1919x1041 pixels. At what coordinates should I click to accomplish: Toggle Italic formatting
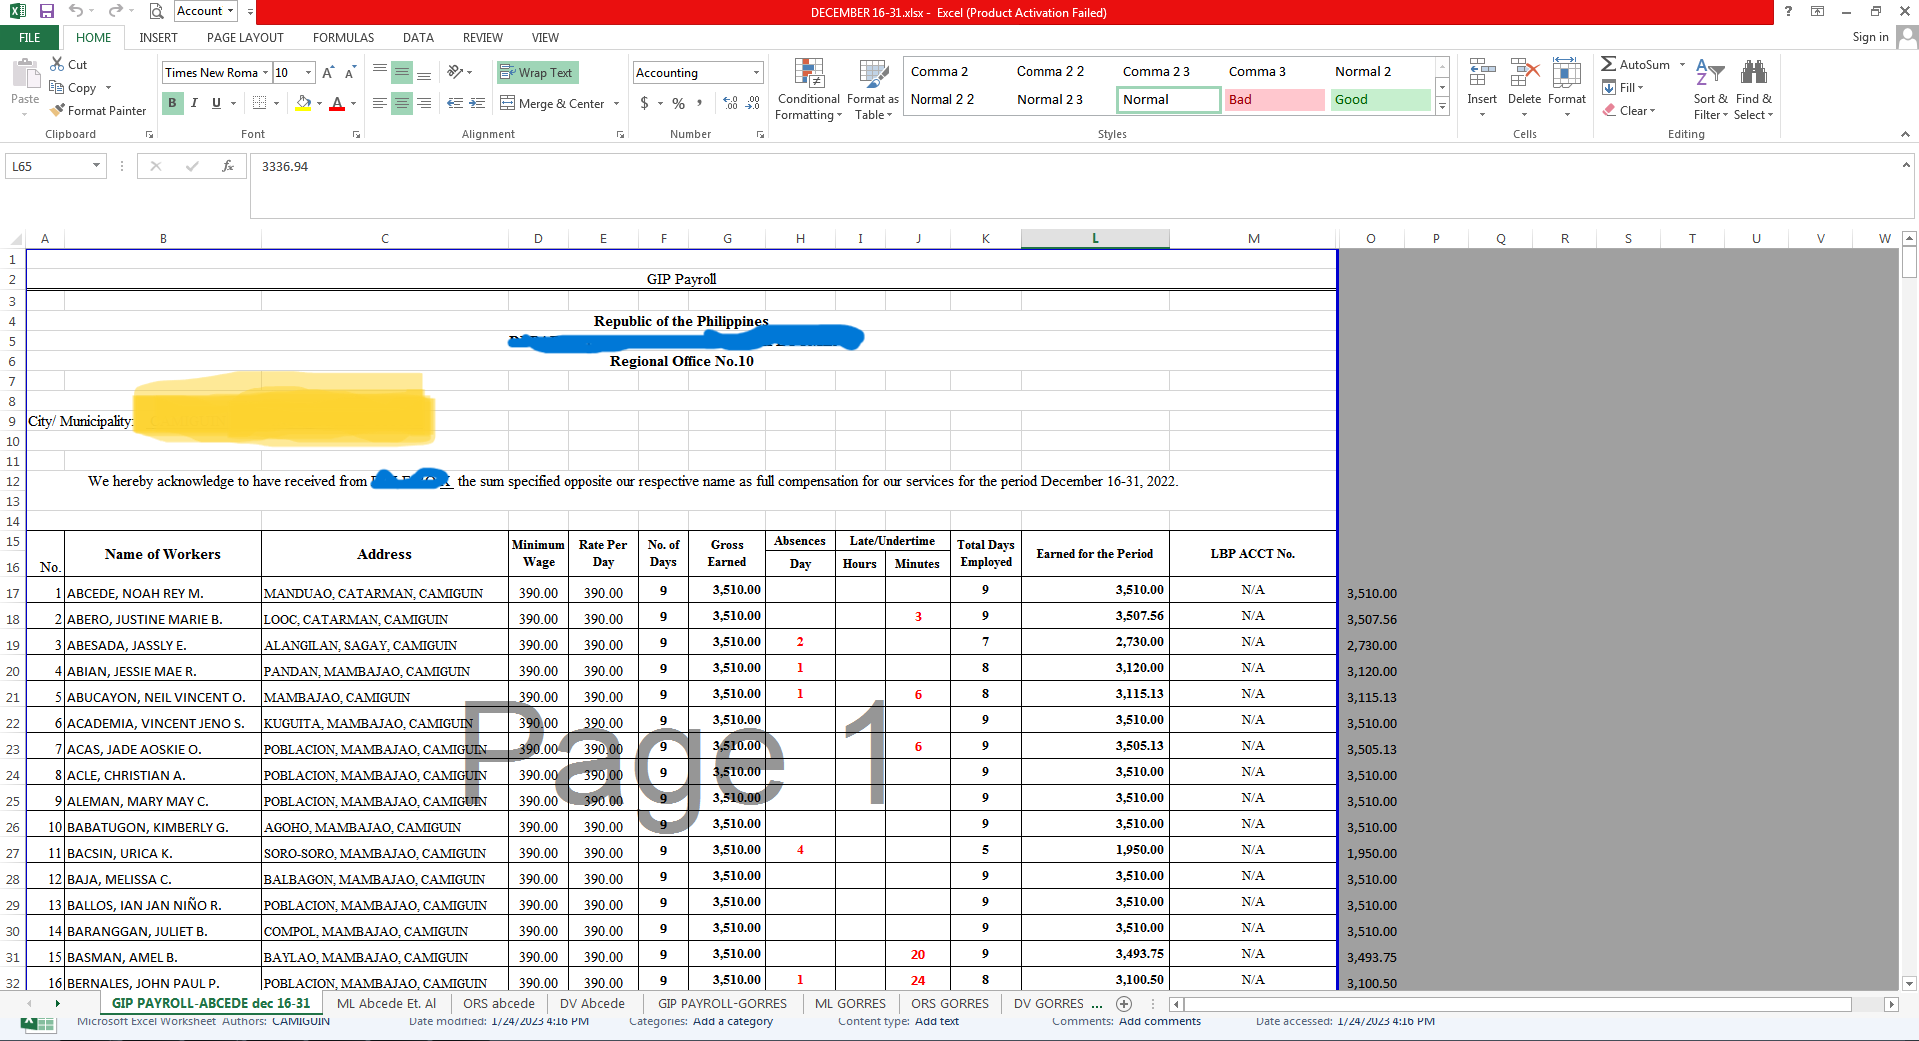194,103
